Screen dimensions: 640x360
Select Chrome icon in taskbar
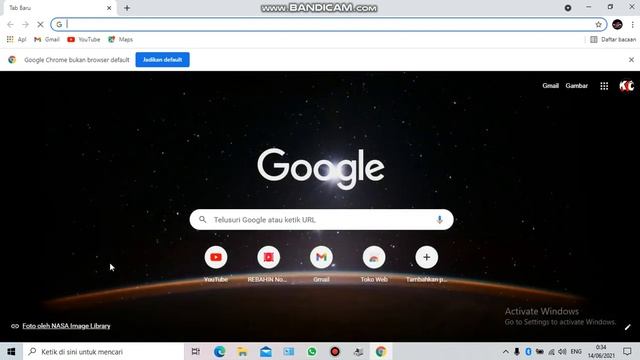381,351
